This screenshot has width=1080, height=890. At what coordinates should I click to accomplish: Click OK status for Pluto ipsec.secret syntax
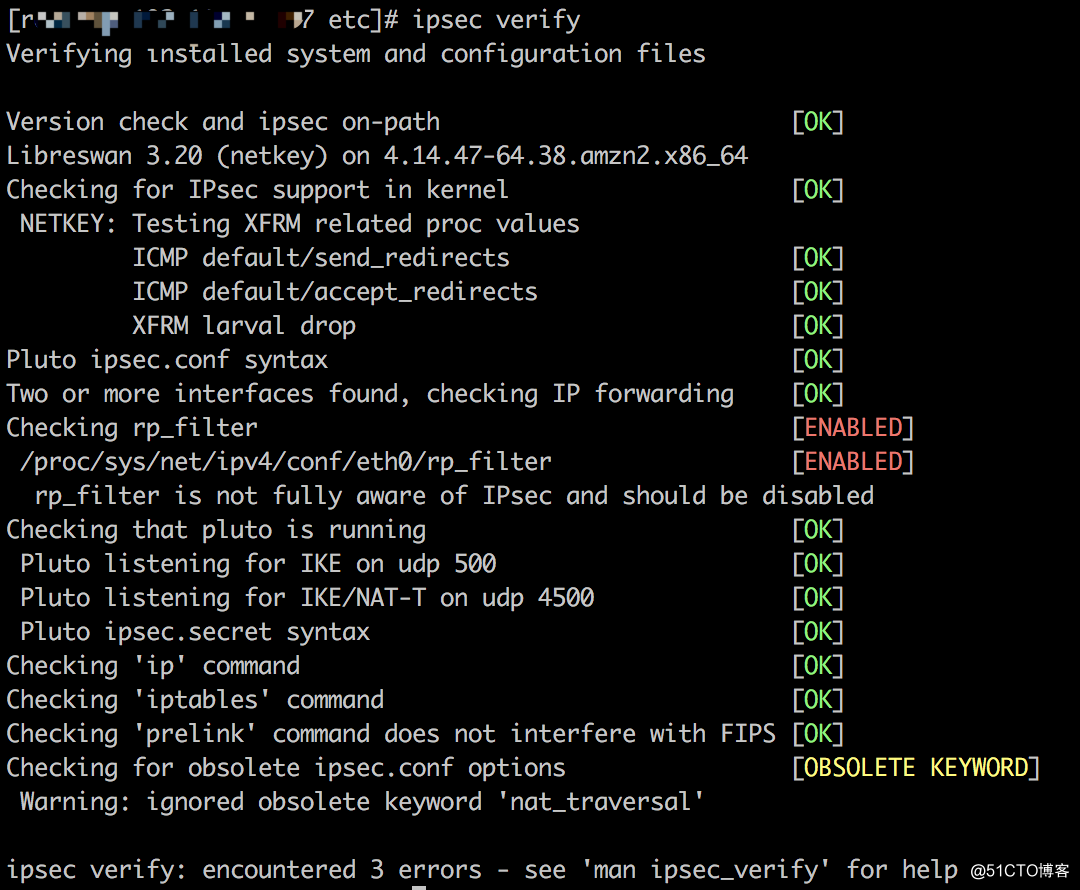818,632
